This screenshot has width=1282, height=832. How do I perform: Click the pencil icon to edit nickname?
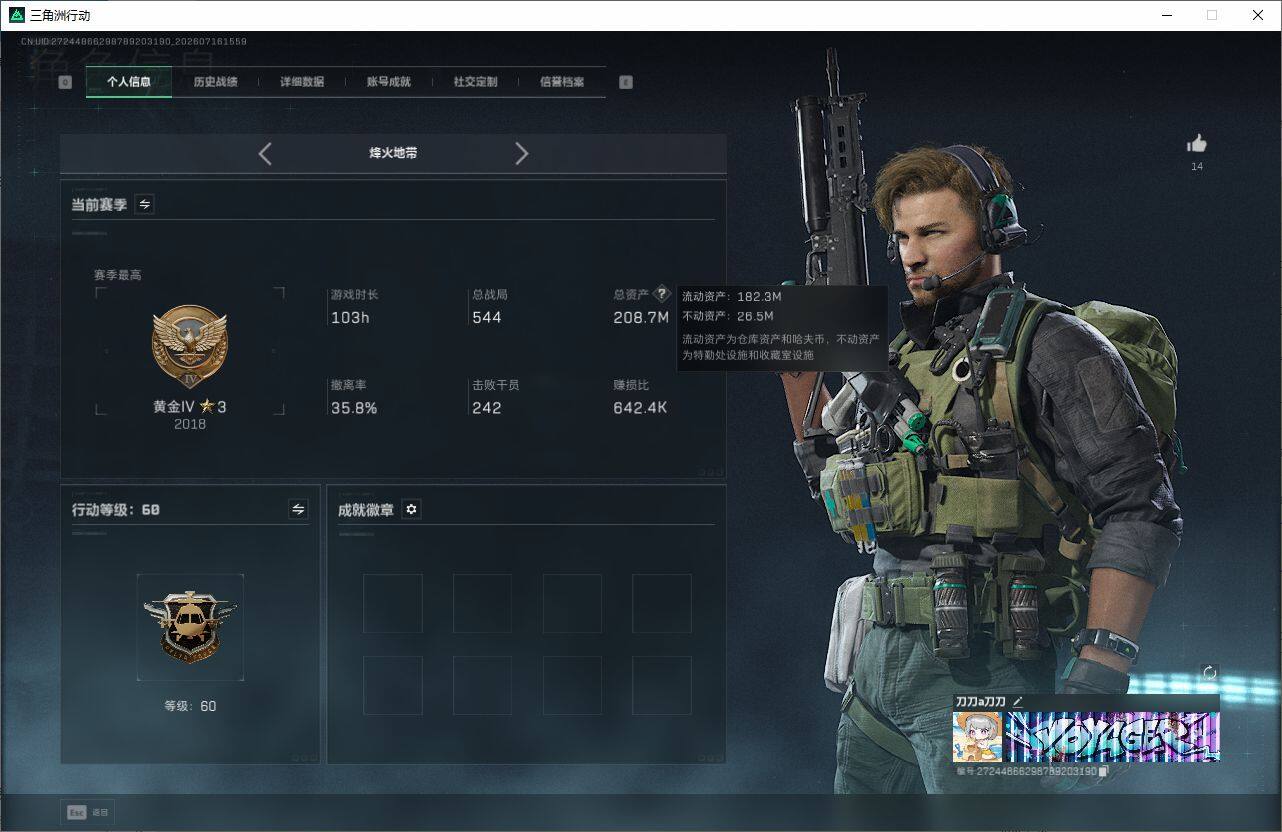click(x=1018, y=702)
